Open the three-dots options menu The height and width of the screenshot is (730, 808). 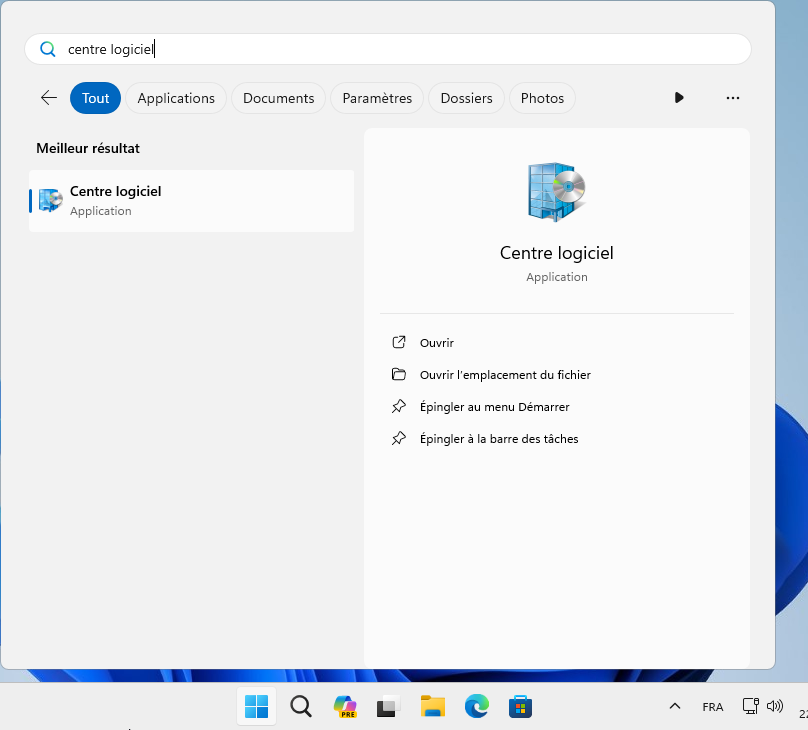[x=733, y=98]
